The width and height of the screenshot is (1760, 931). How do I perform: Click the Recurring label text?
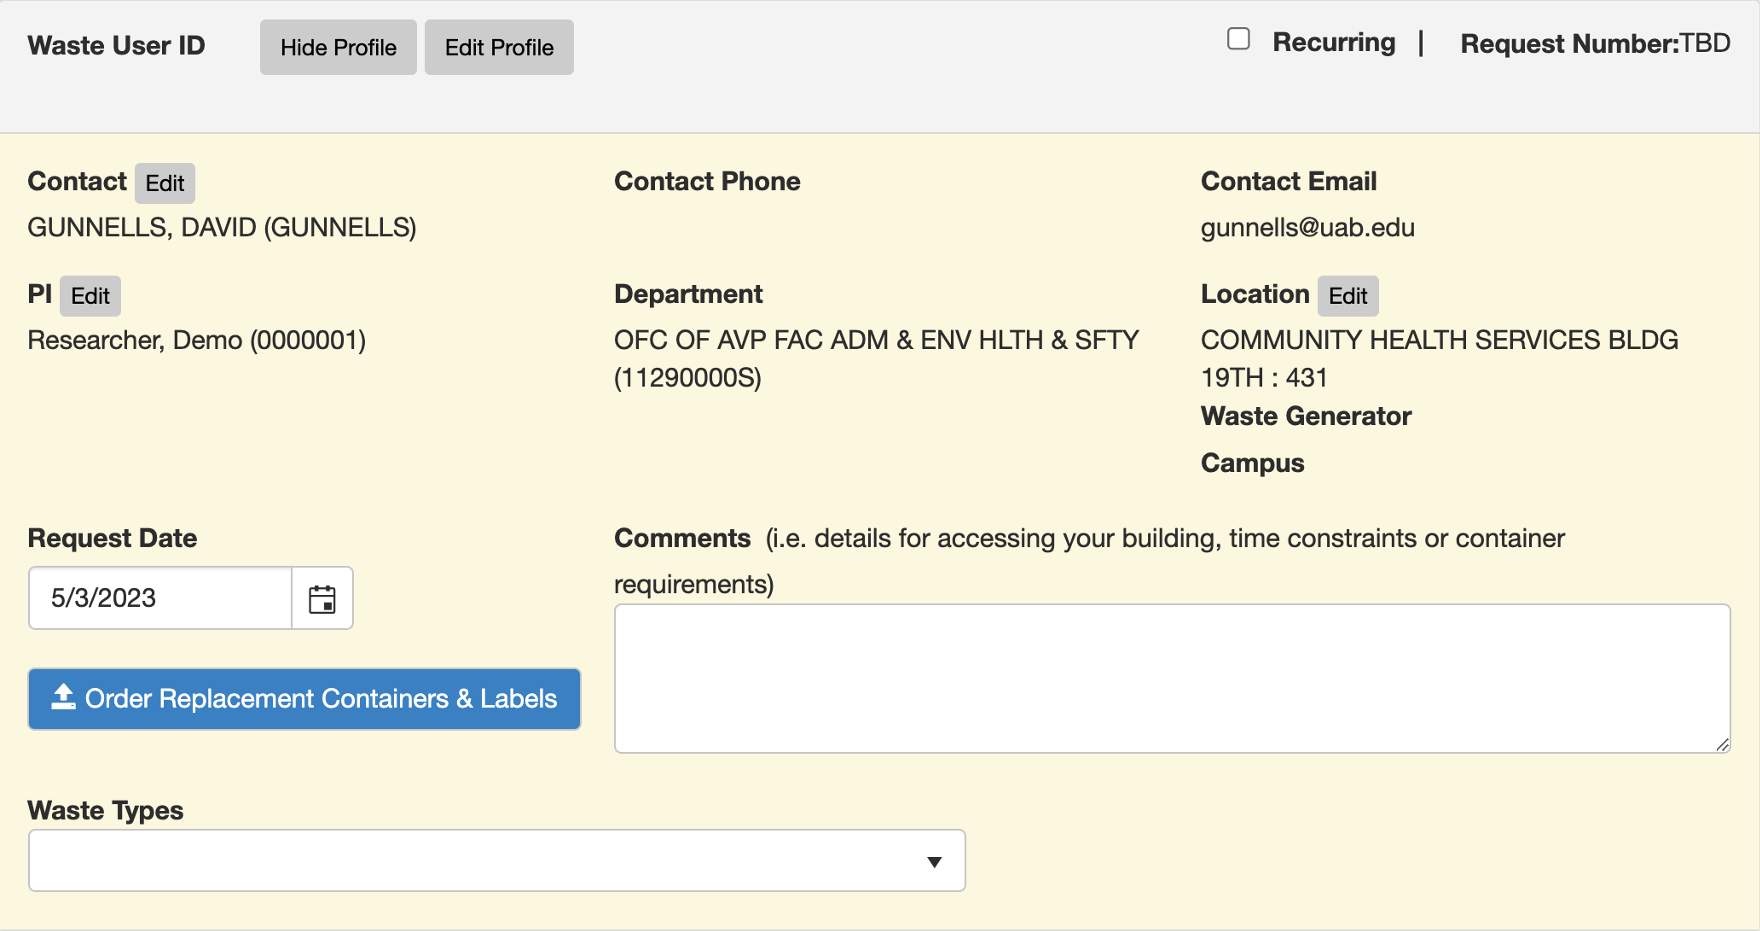(x=1333, y=42)
